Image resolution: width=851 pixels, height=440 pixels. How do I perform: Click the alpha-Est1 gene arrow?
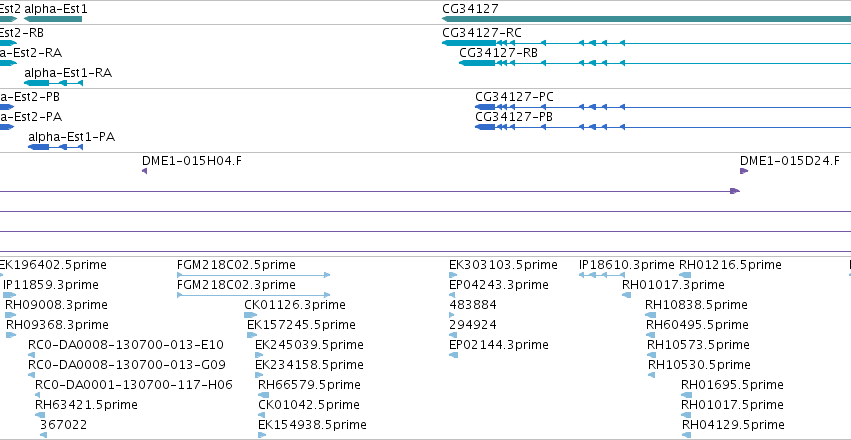coord(53,19)
